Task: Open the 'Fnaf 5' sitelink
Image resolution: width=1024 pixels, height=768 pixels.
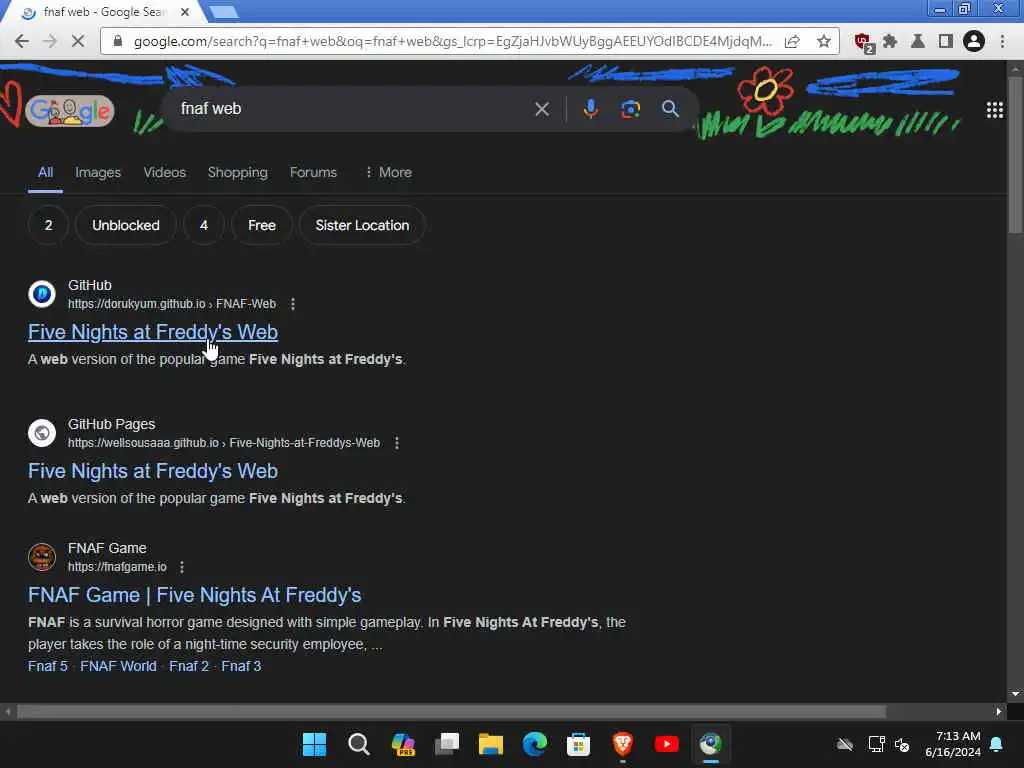Action: (x=48, y=666)
